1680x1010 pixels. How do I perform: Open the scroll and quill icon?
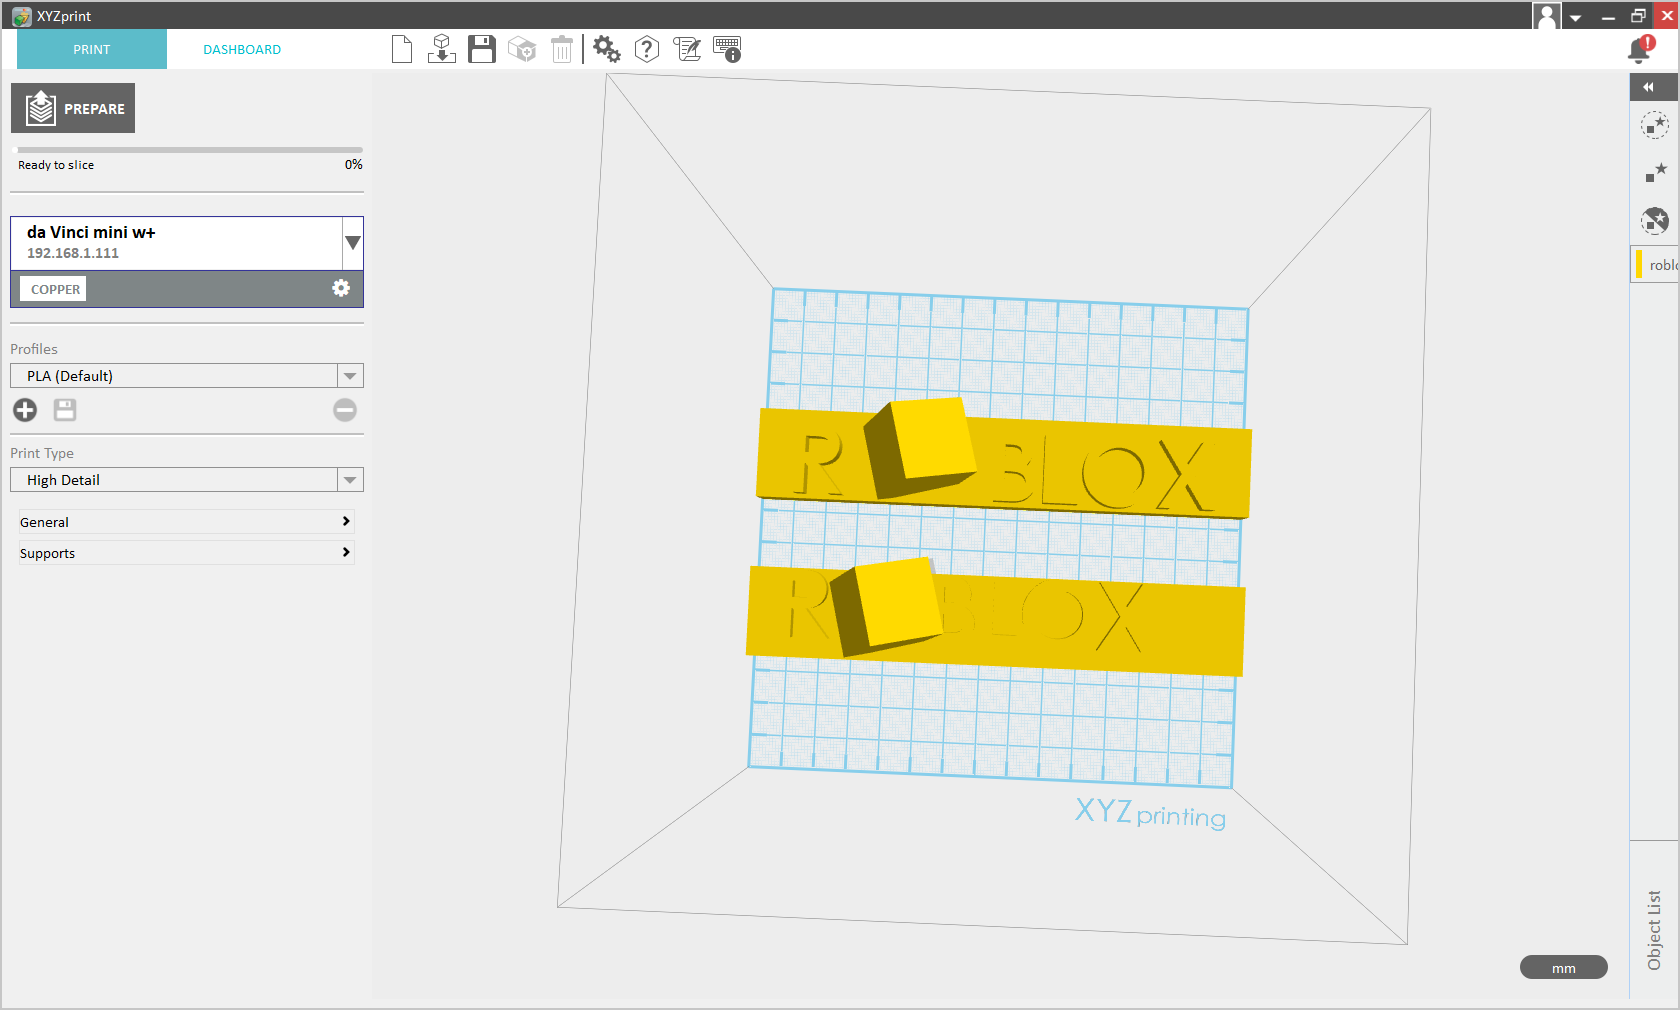click(x=687, y=49)
